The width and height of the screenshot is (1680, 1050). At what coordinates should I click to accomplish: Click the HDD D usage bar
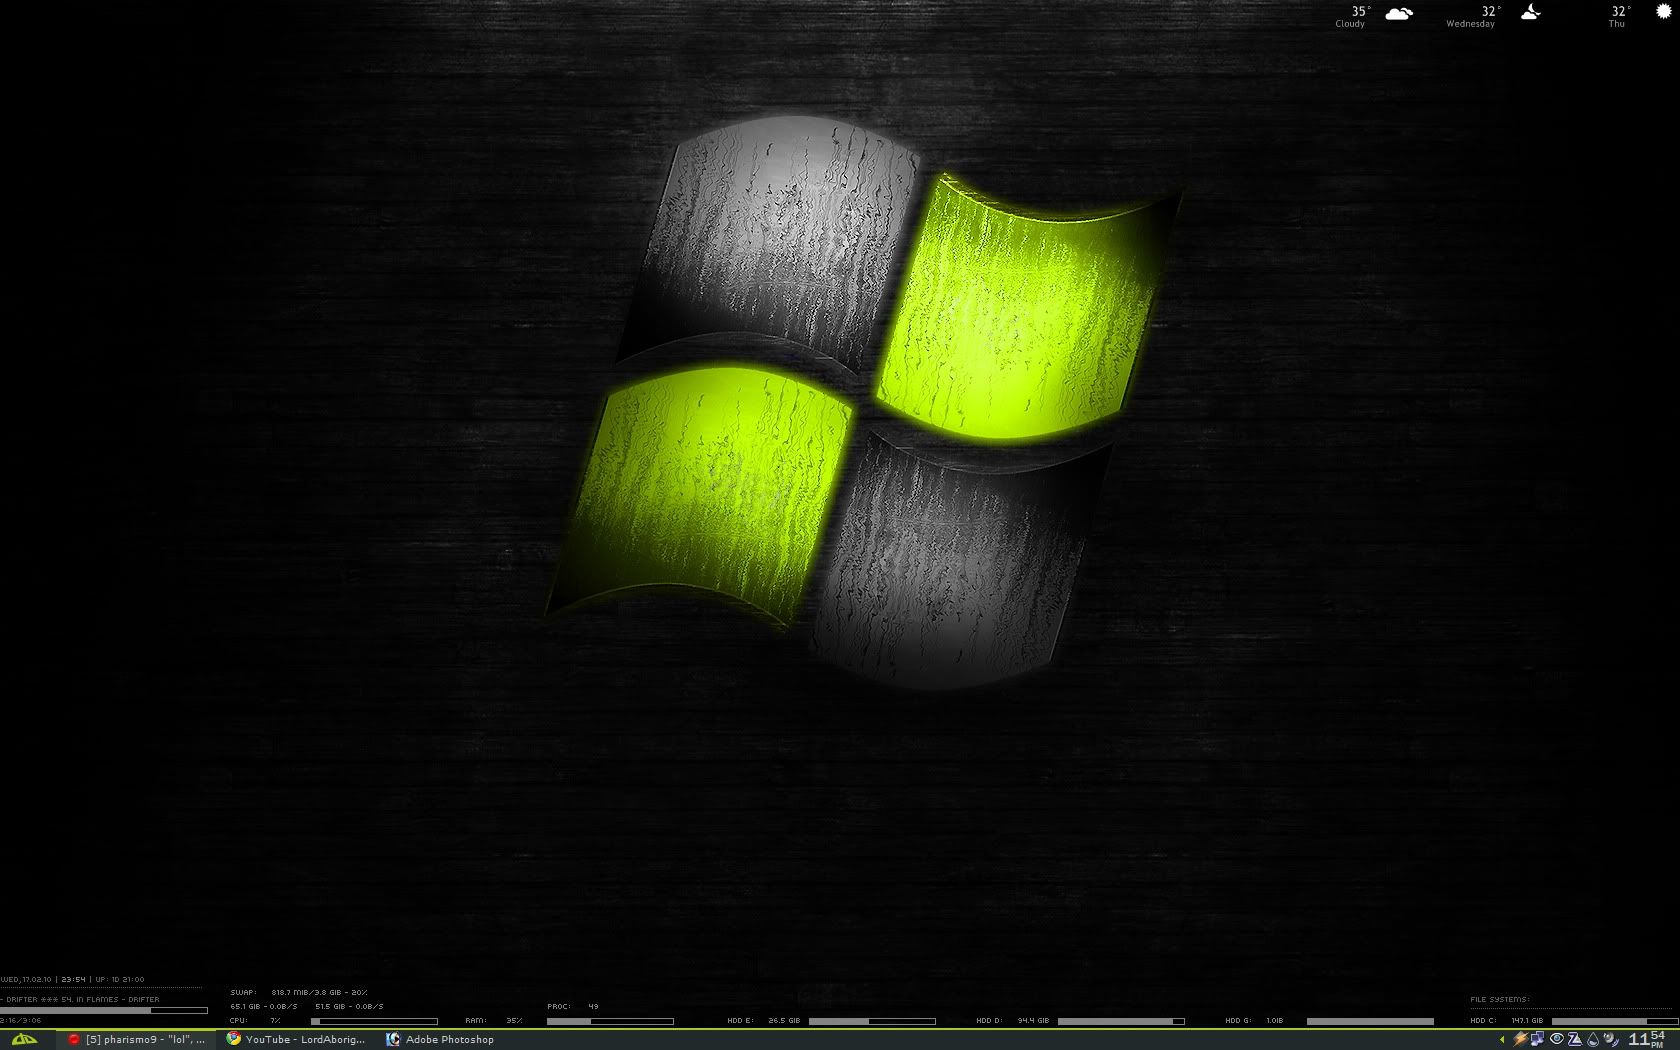[x=1121, y=1021]
